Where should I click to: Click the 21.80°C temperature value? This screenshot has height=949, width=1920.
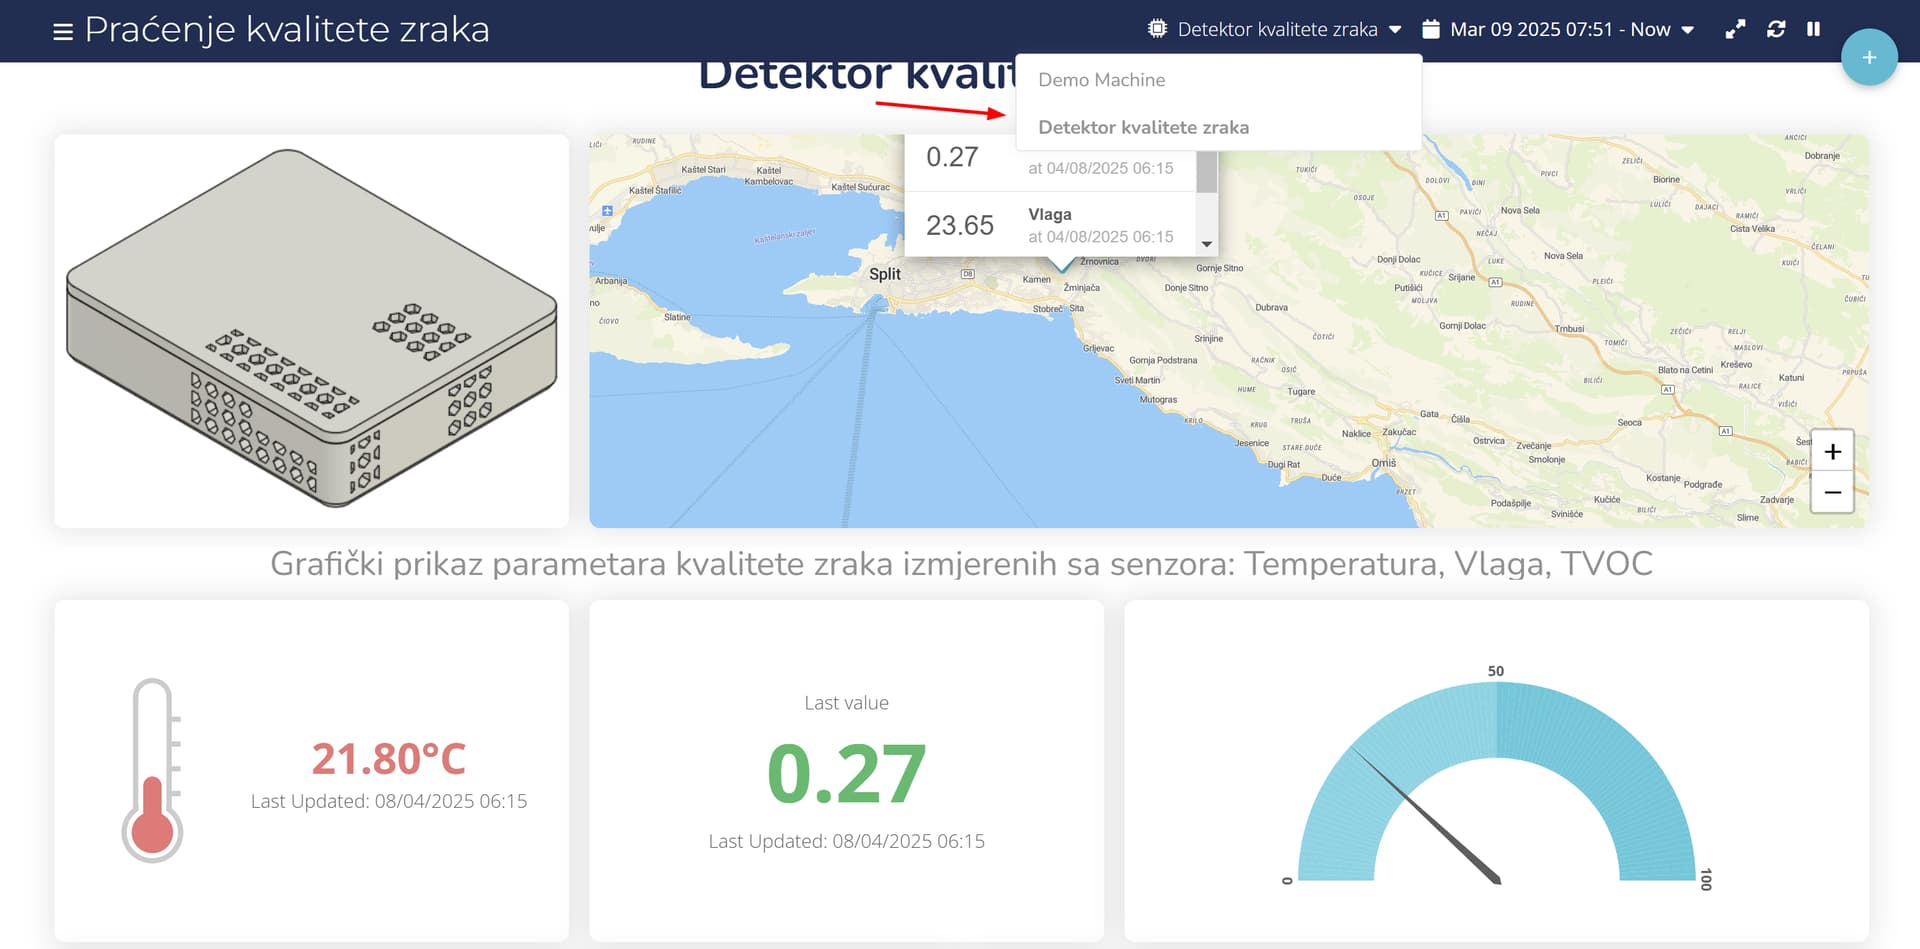click(388, 759)
